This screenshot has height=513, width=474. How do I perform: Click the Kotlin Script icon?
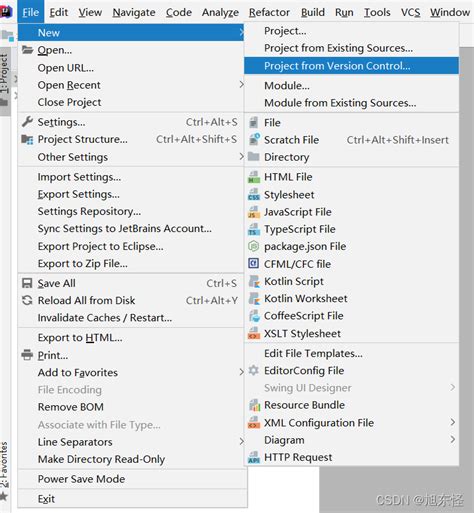pyautogui.click(x=254, y=281)
